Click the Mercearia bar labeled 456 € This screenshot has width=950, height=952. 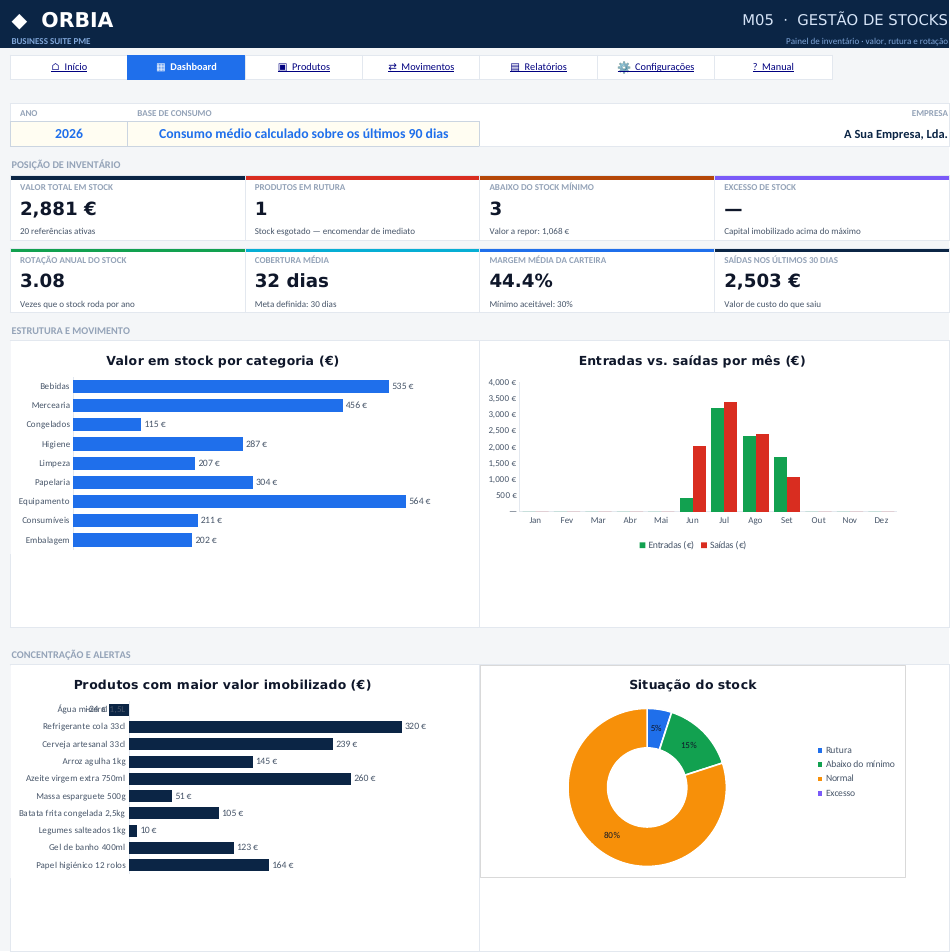(208, 405)
